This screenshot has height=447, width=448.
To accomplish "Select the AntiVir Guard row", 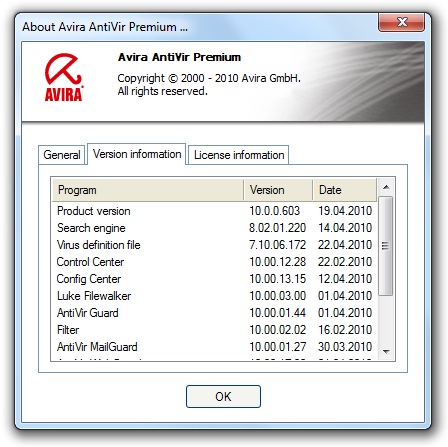I will click(x=214, y=313).
